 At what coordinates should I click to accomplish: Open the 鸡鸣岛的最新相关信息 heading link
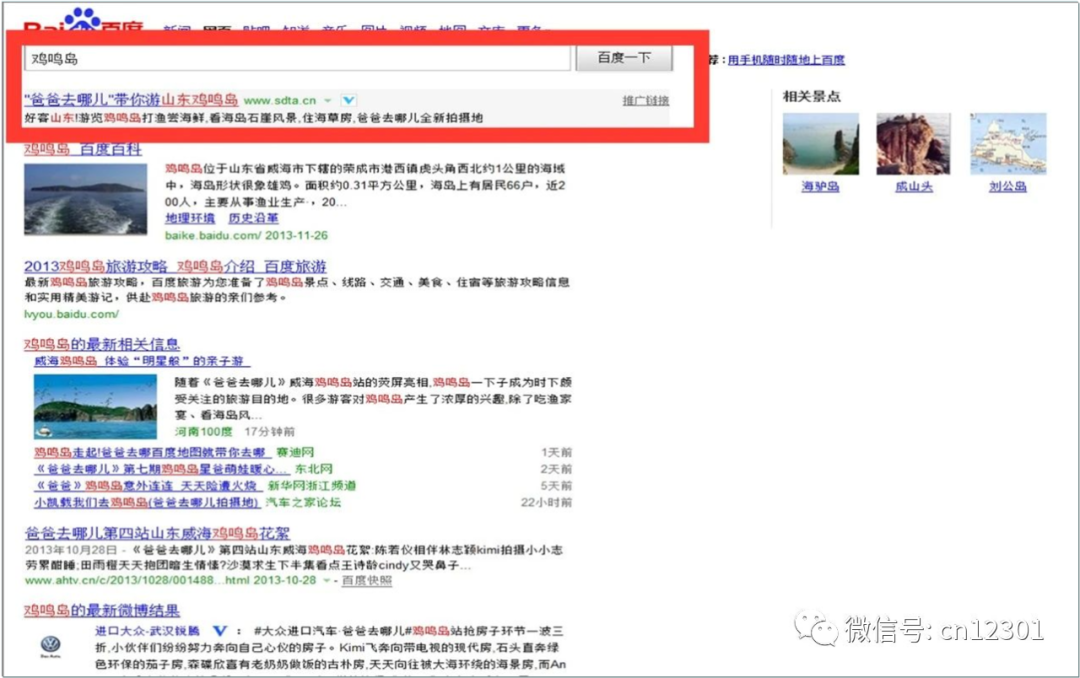pyautogui.click(x=102, y=344)
